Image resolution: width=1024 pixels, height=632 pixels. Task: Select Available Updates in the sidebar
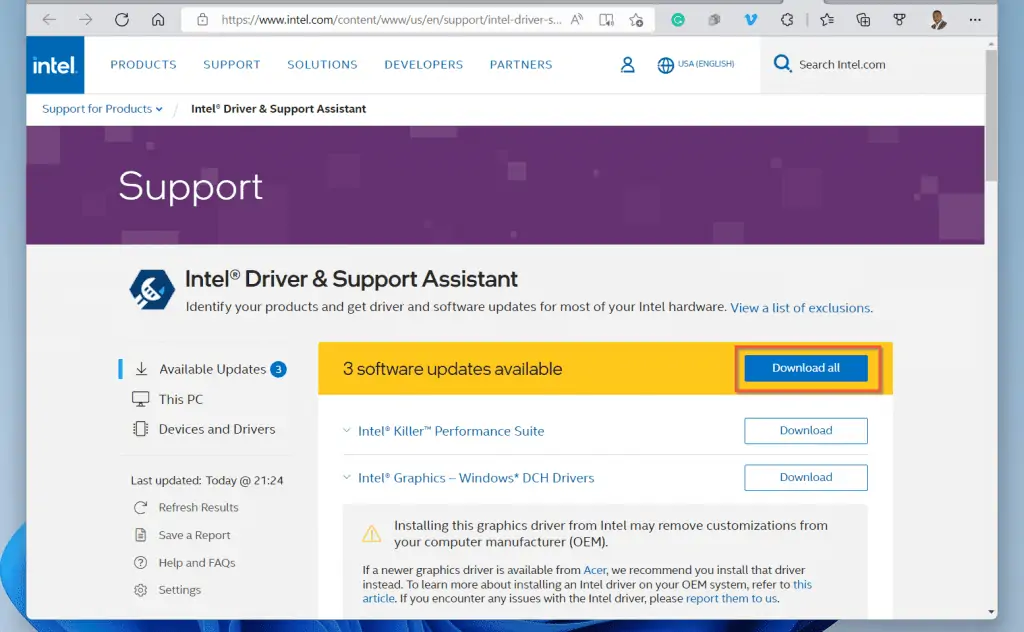(x=213, y=369)
